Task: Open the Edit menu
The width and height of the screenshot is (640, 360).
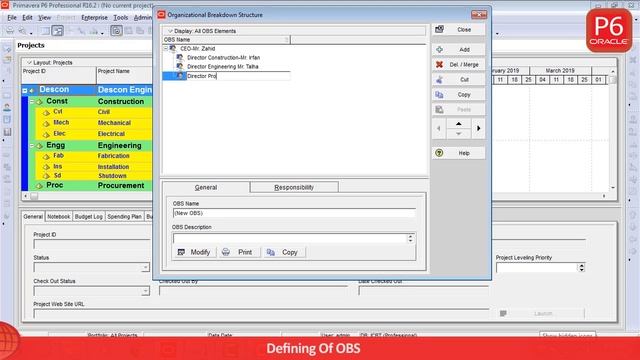Action: pyautogui.click(x=27, y=18)
